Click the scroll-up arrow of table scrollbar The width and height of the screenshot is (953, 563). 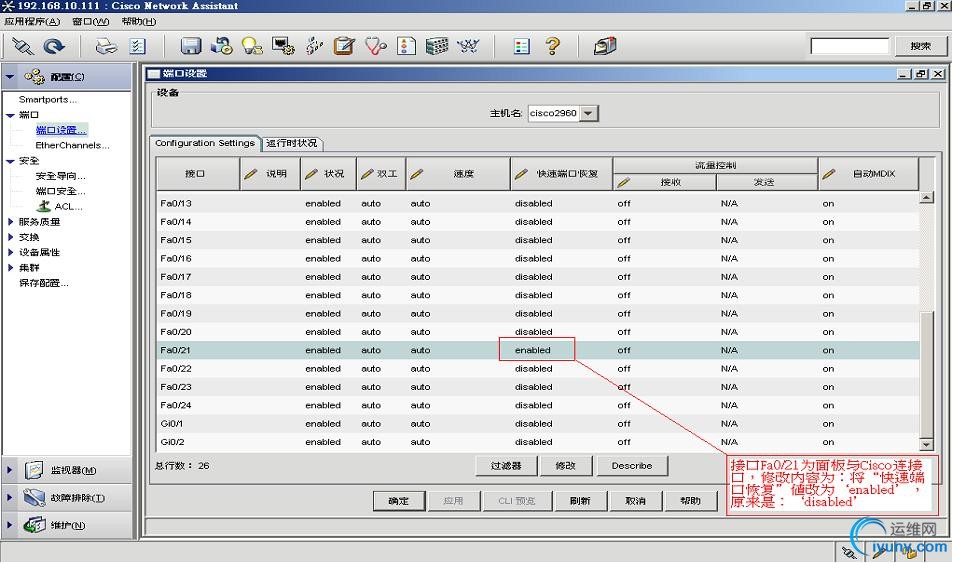pos(926,198)
